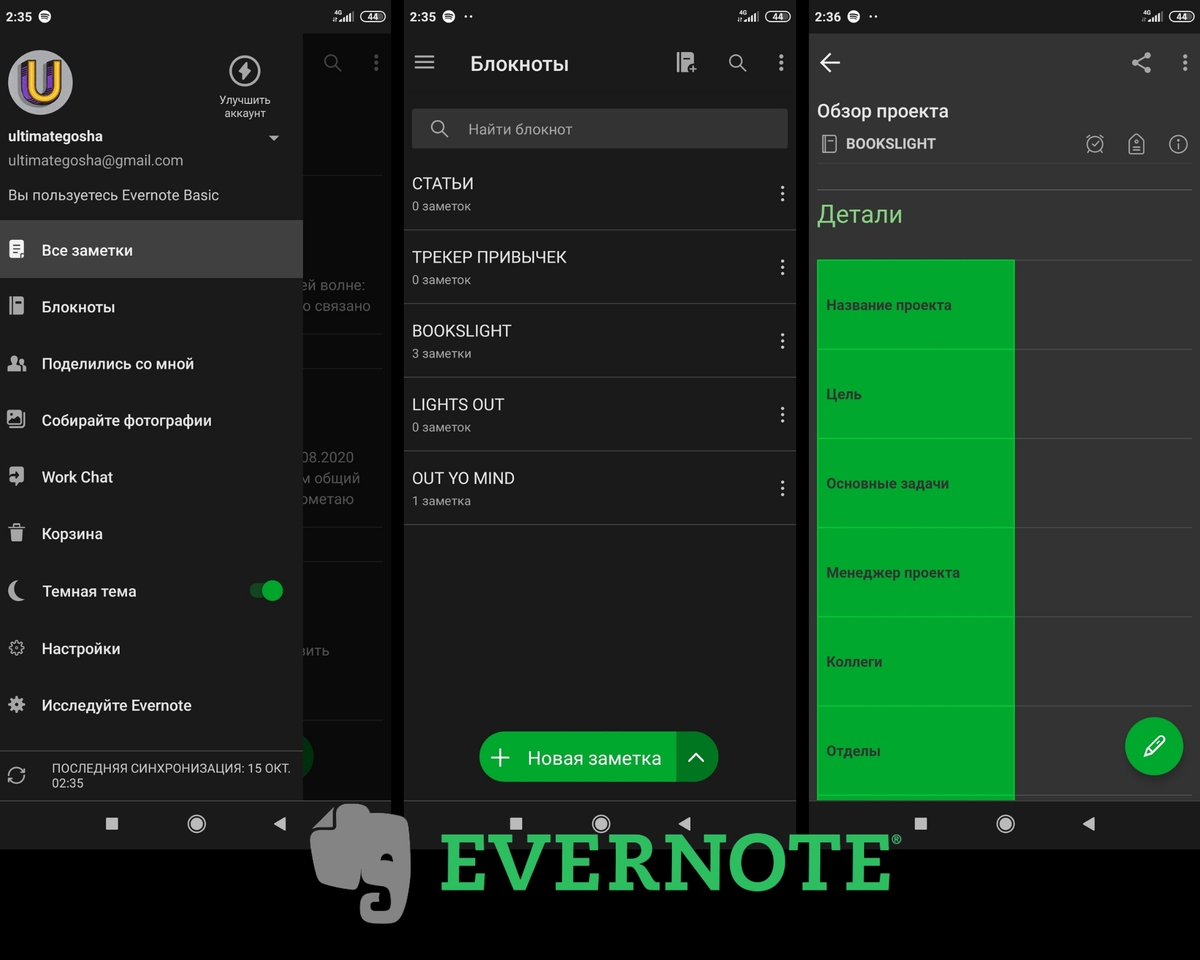The image size is (1200, 960).
Task: Tap the share icon in the note toolbar
Action: coord(1141,63)
